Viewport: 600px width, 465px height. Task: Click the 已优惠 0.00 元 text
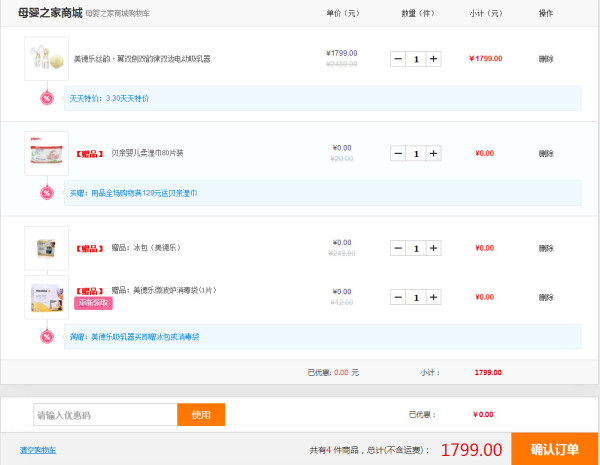click(333, 372)
